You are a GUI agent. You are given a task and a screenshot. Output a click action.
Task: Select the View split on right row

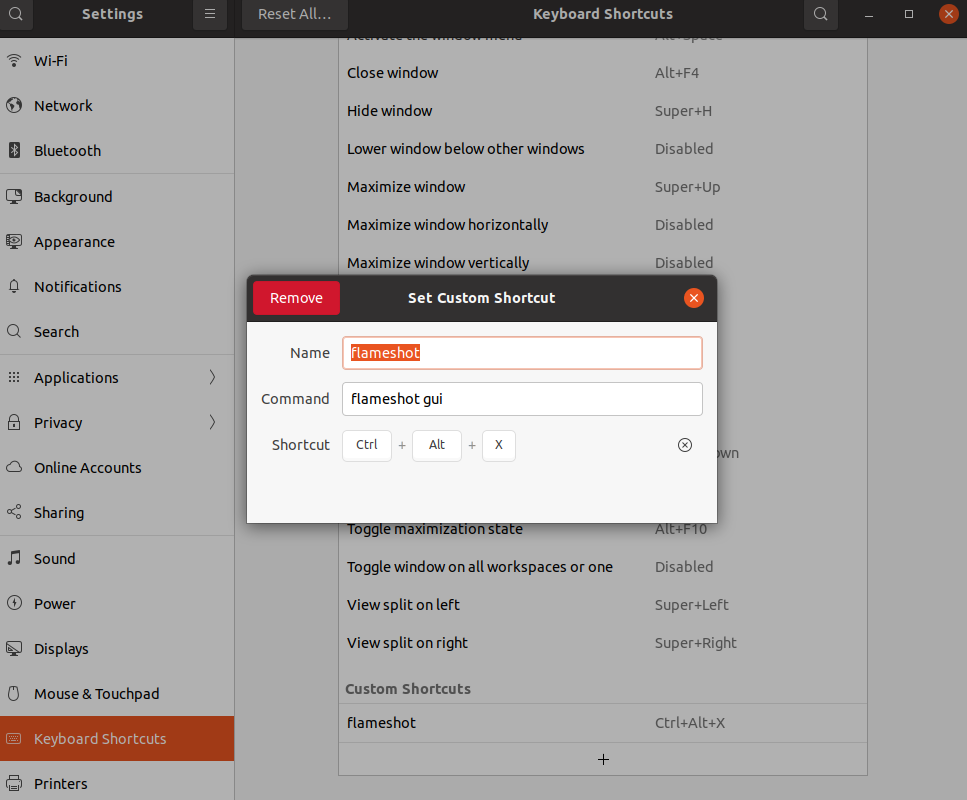coord(603,643)
